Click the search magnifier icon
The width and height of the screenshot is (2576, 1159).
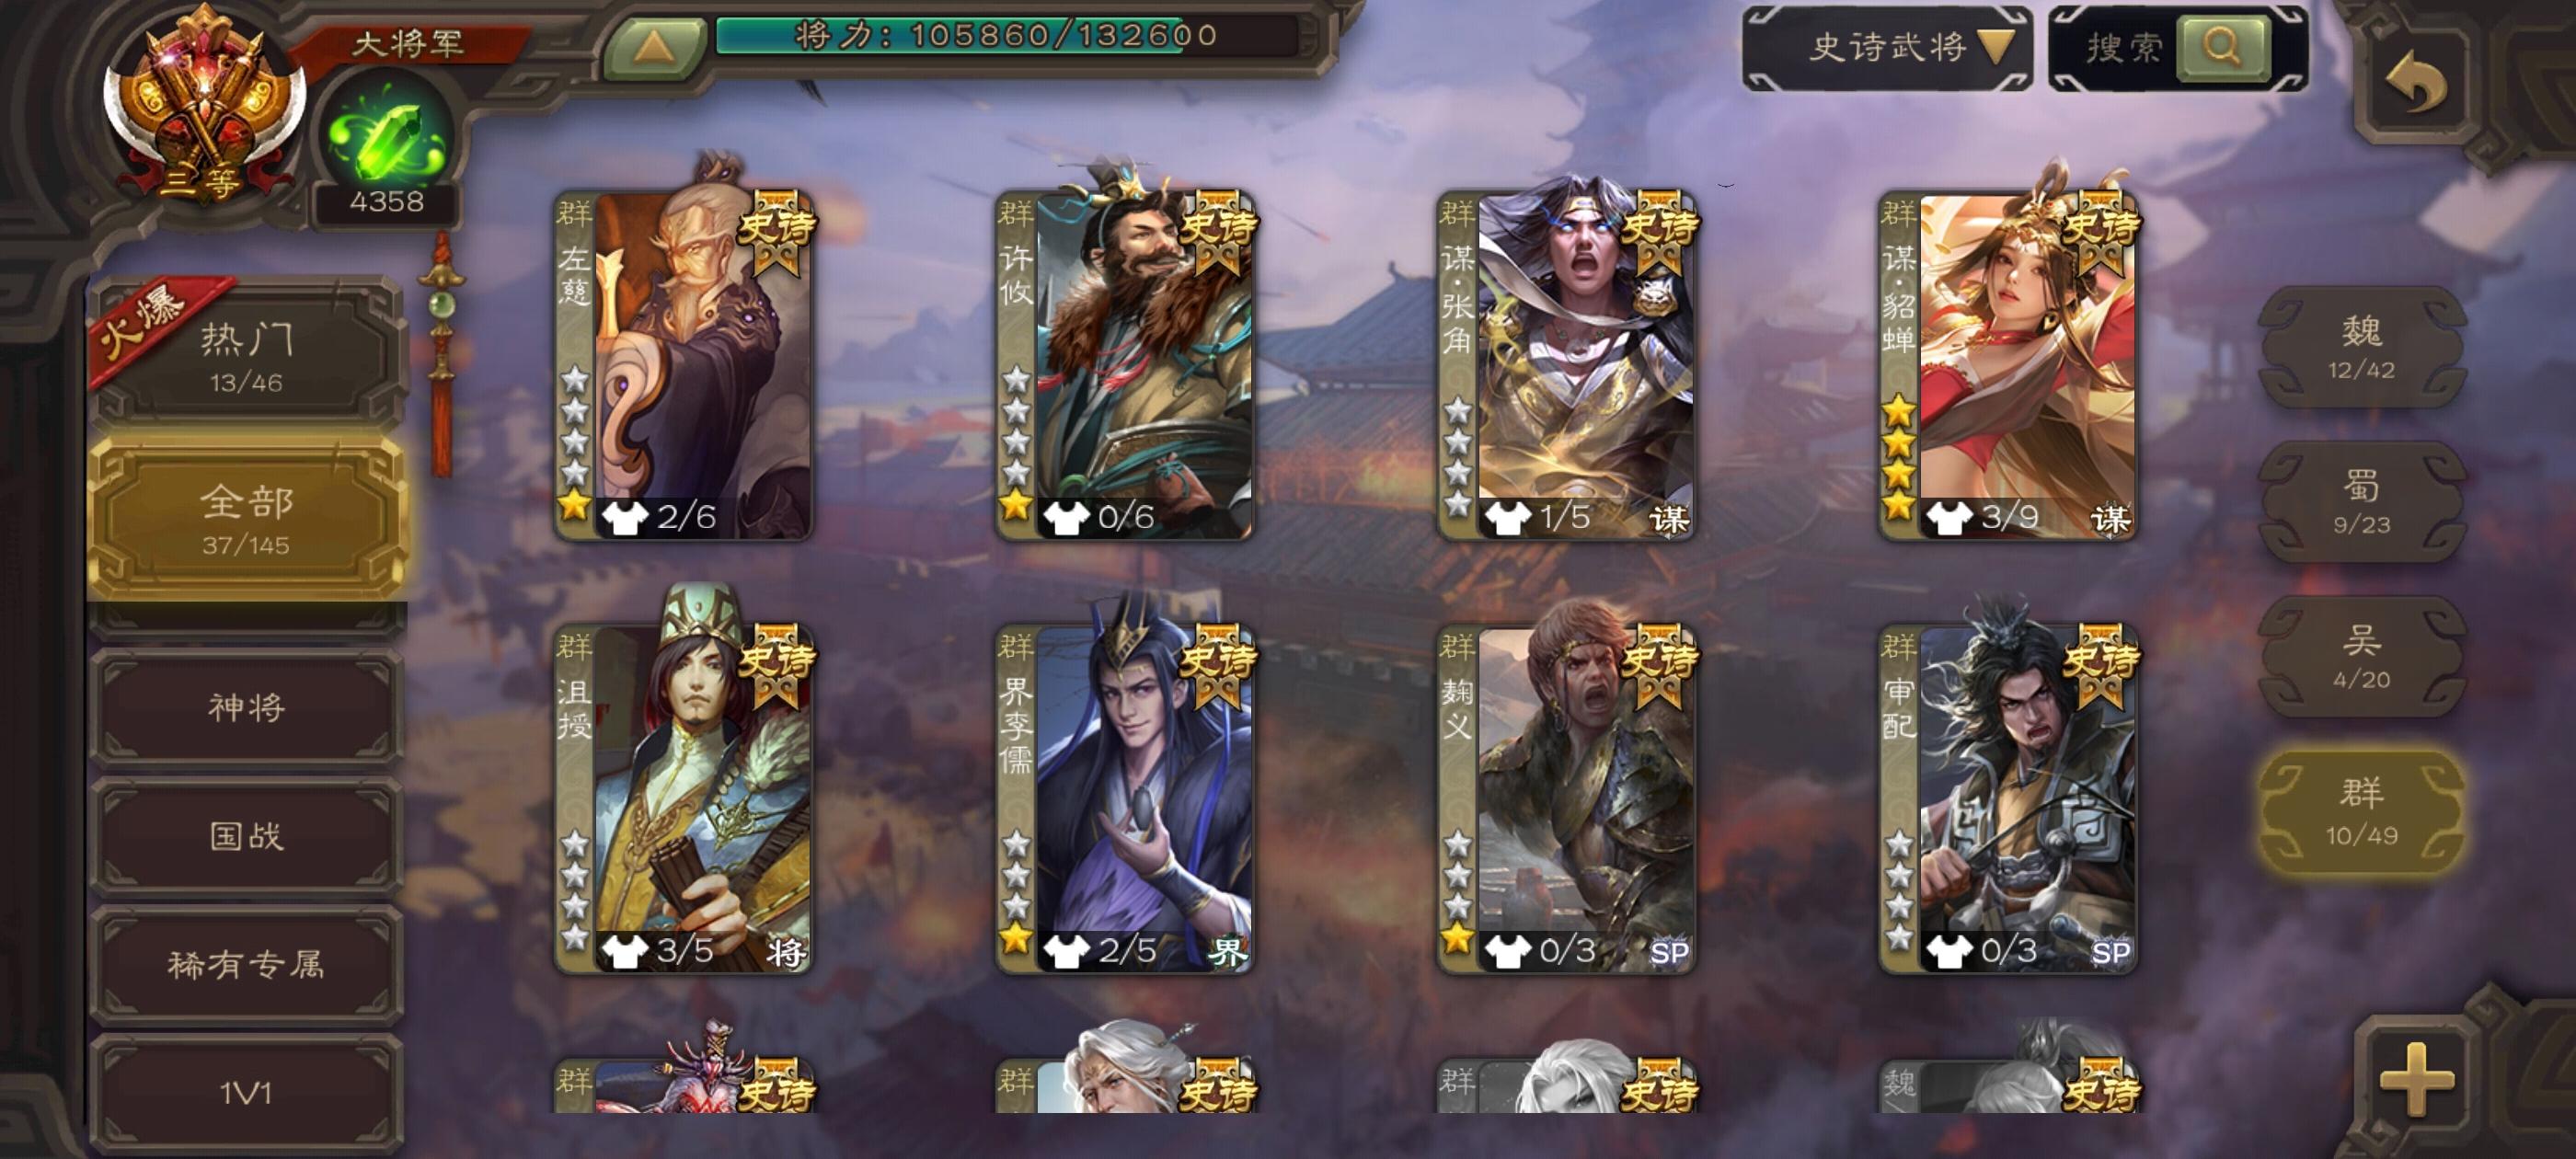coord(2222,46)
